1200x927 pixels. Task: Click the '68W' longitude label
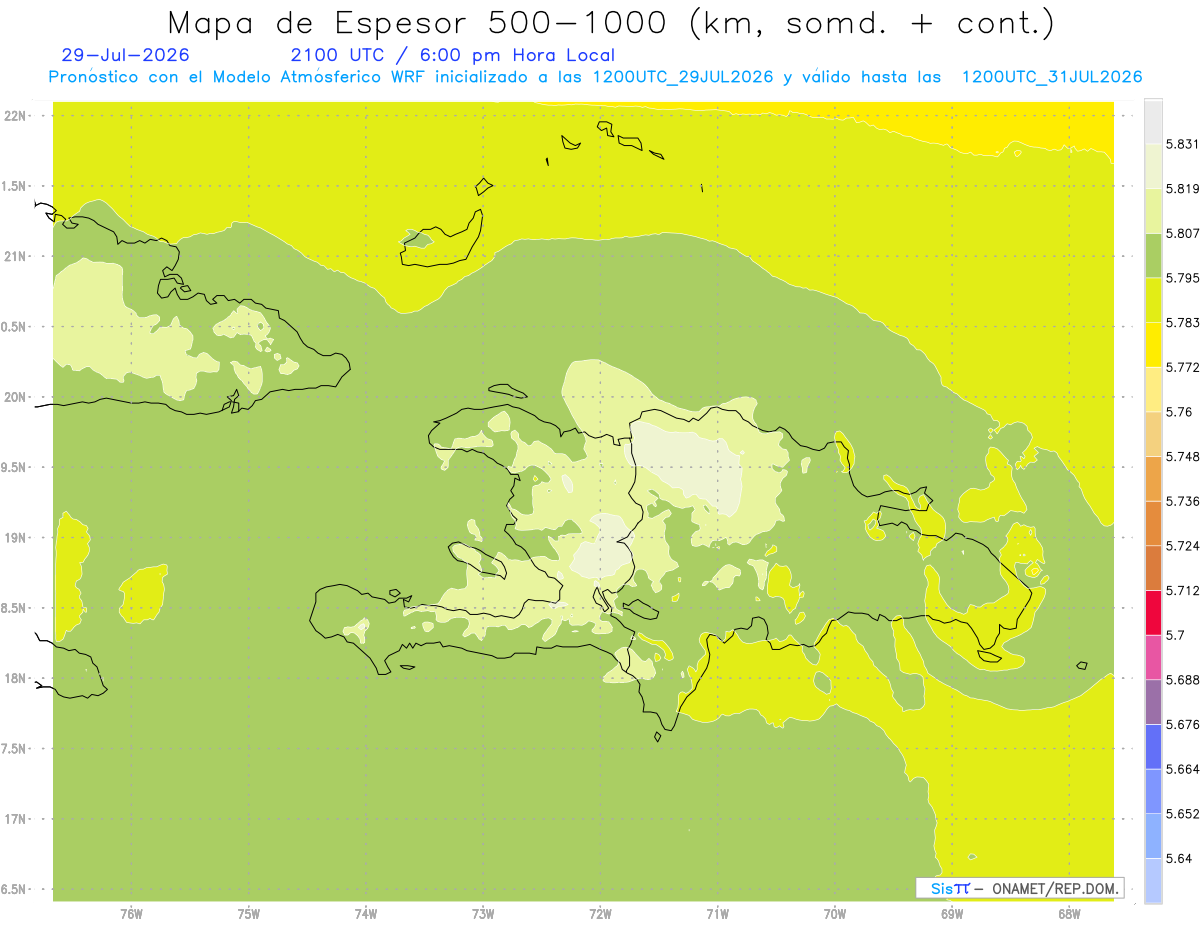(x=1069, y=914)
